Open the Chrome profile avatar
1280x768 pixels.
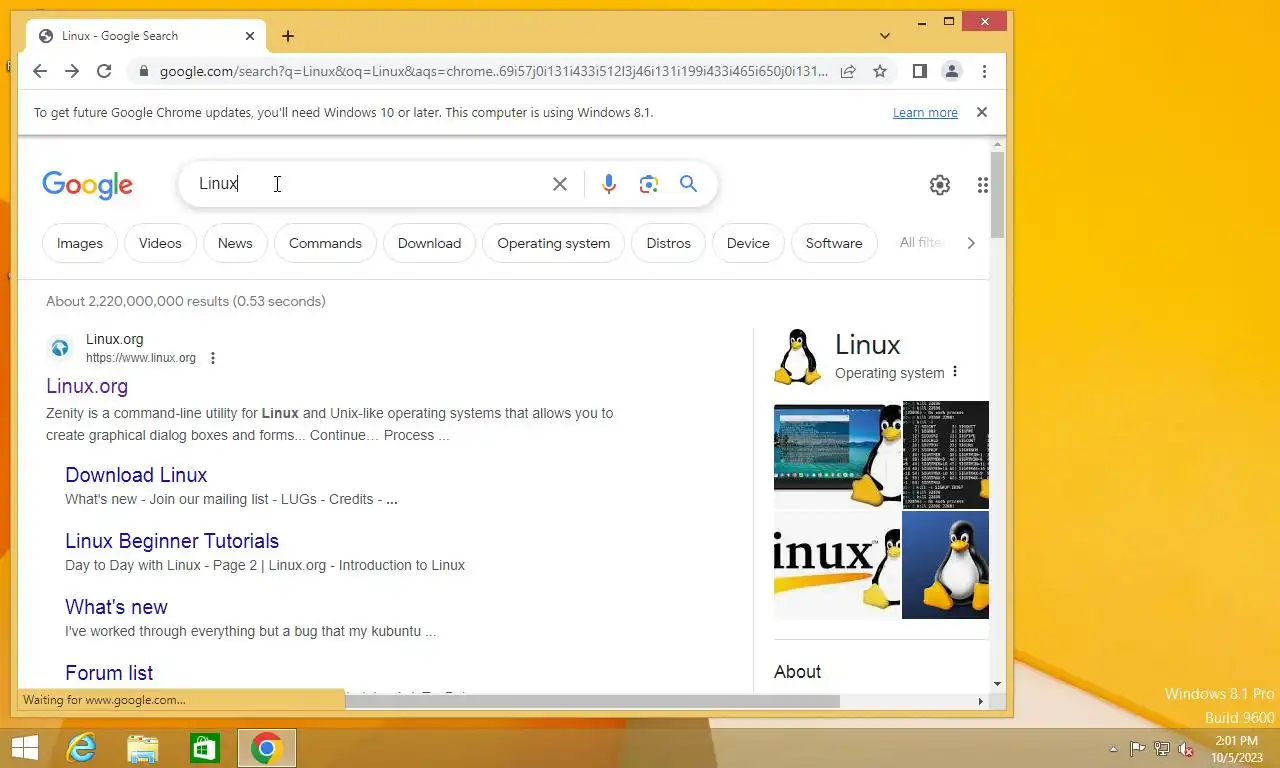pyautogui.click(x=952, y=71)
